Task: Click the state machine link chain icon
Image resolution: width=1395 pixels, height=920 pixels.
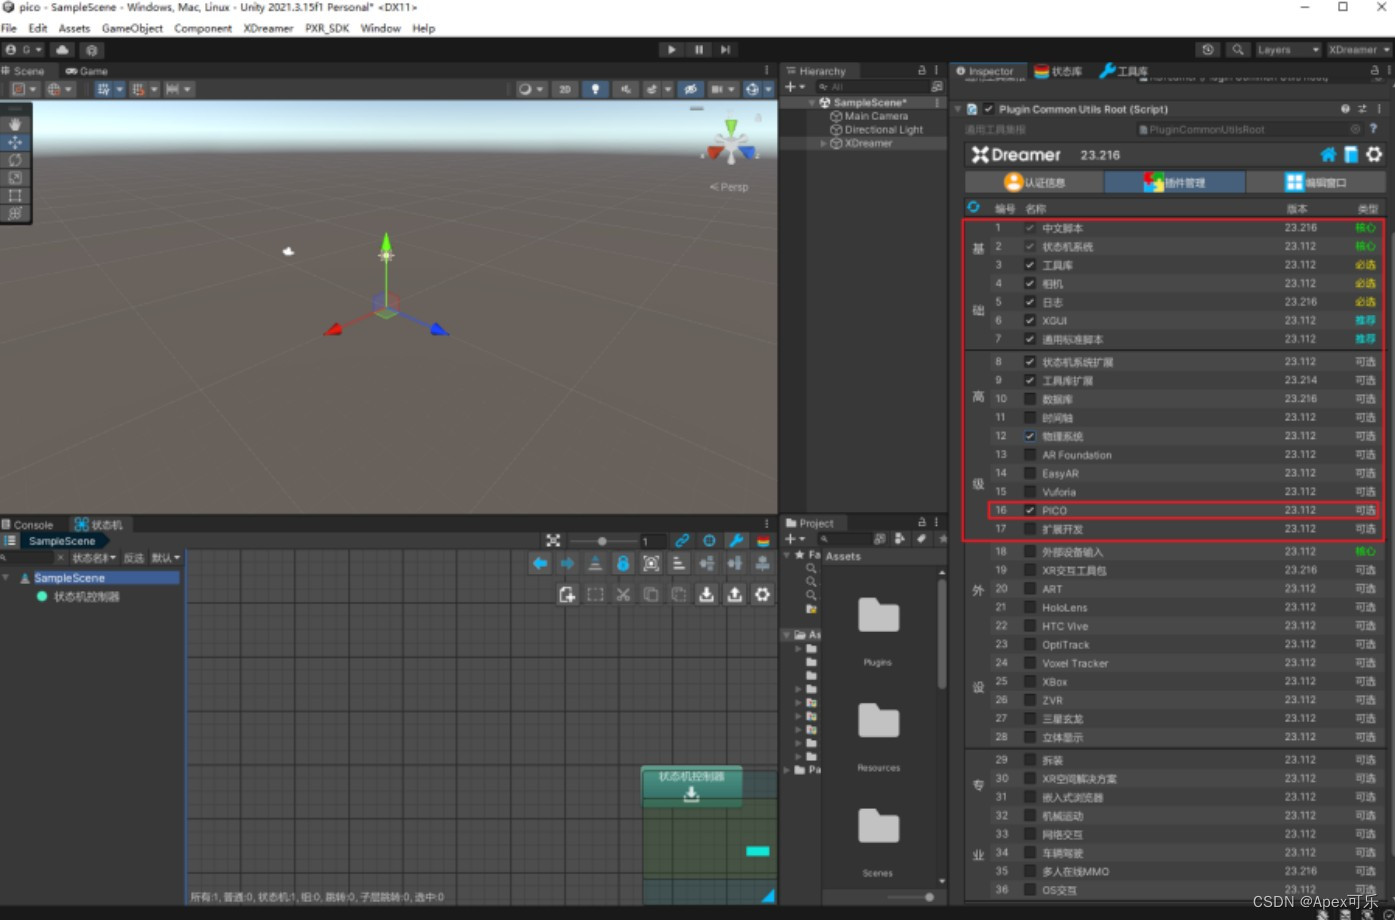Action: pos(682,541)
